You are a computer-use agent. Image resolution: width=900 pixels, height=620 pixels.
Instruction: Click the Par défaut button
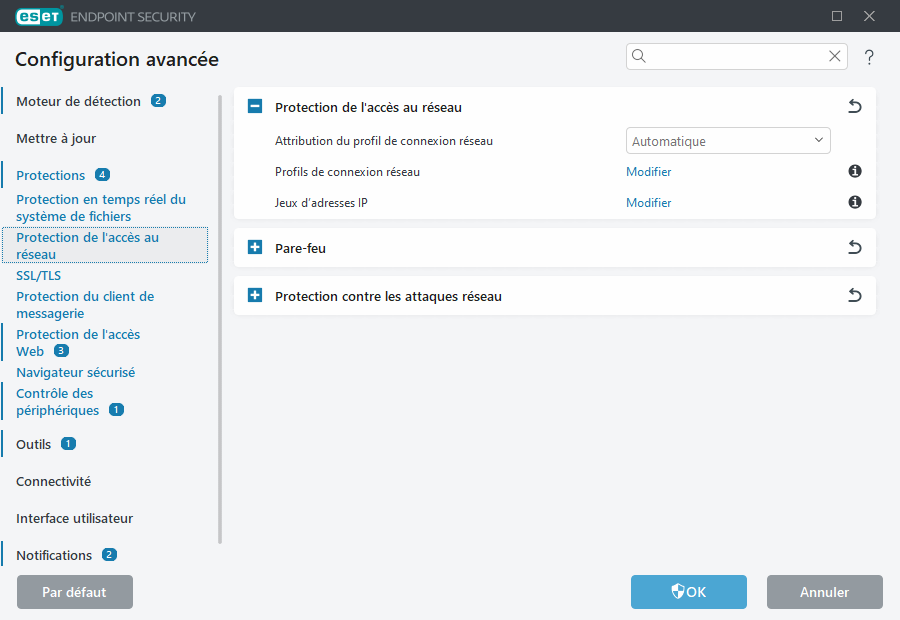(74, 592)
